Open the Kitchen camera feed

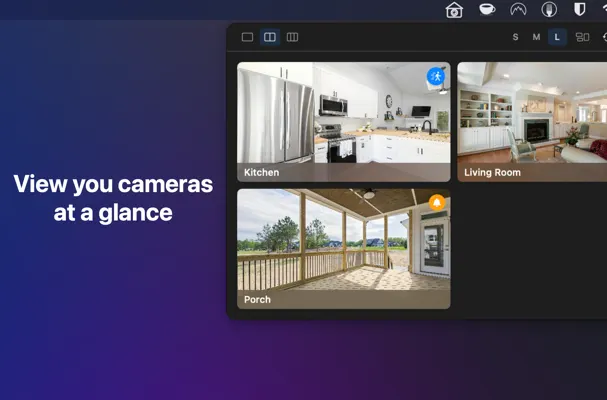344,122
